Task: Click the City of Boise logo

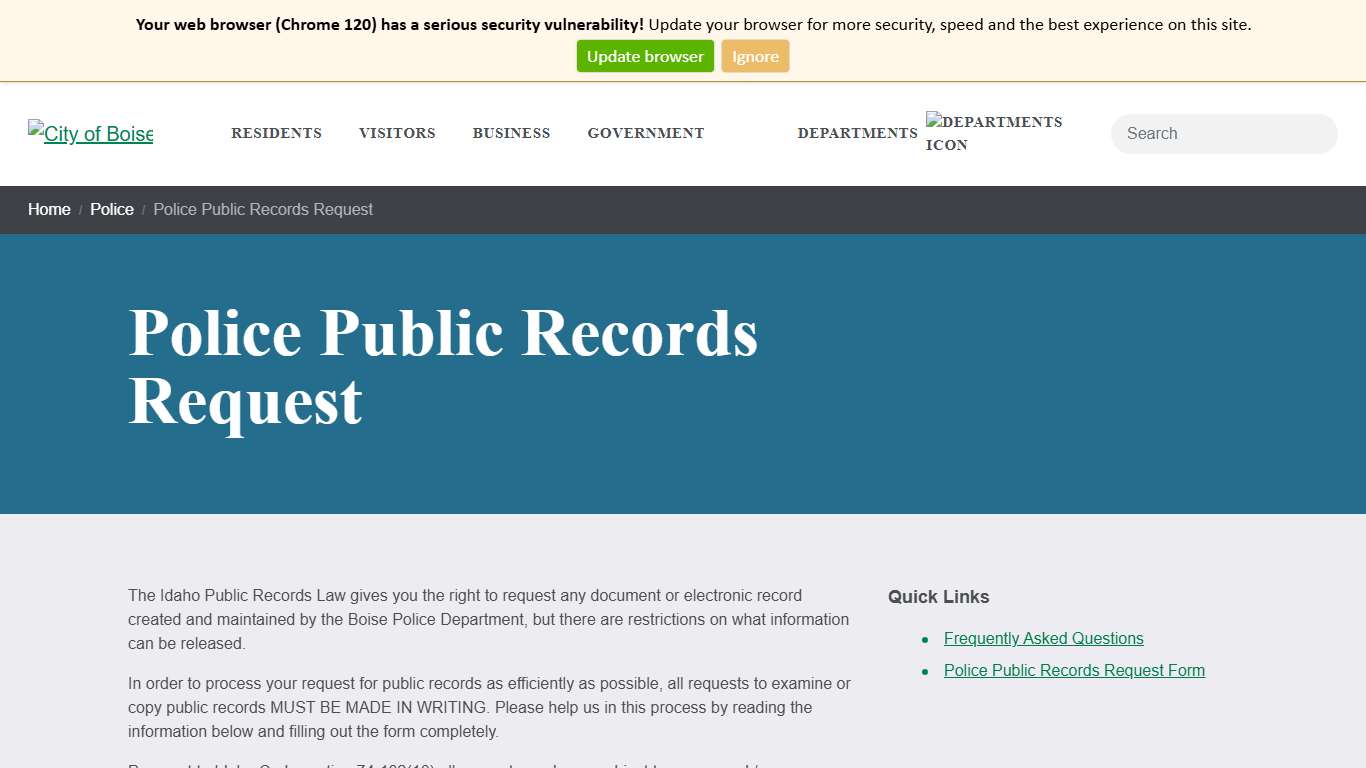Action: [89, 133]
